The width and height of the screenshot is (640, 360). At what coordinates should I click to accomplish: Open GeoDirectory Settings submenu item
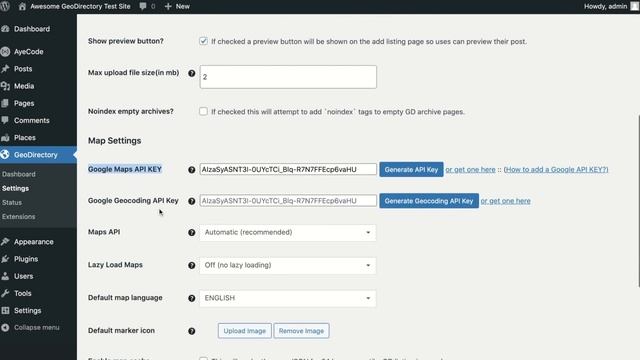point(16,188)
